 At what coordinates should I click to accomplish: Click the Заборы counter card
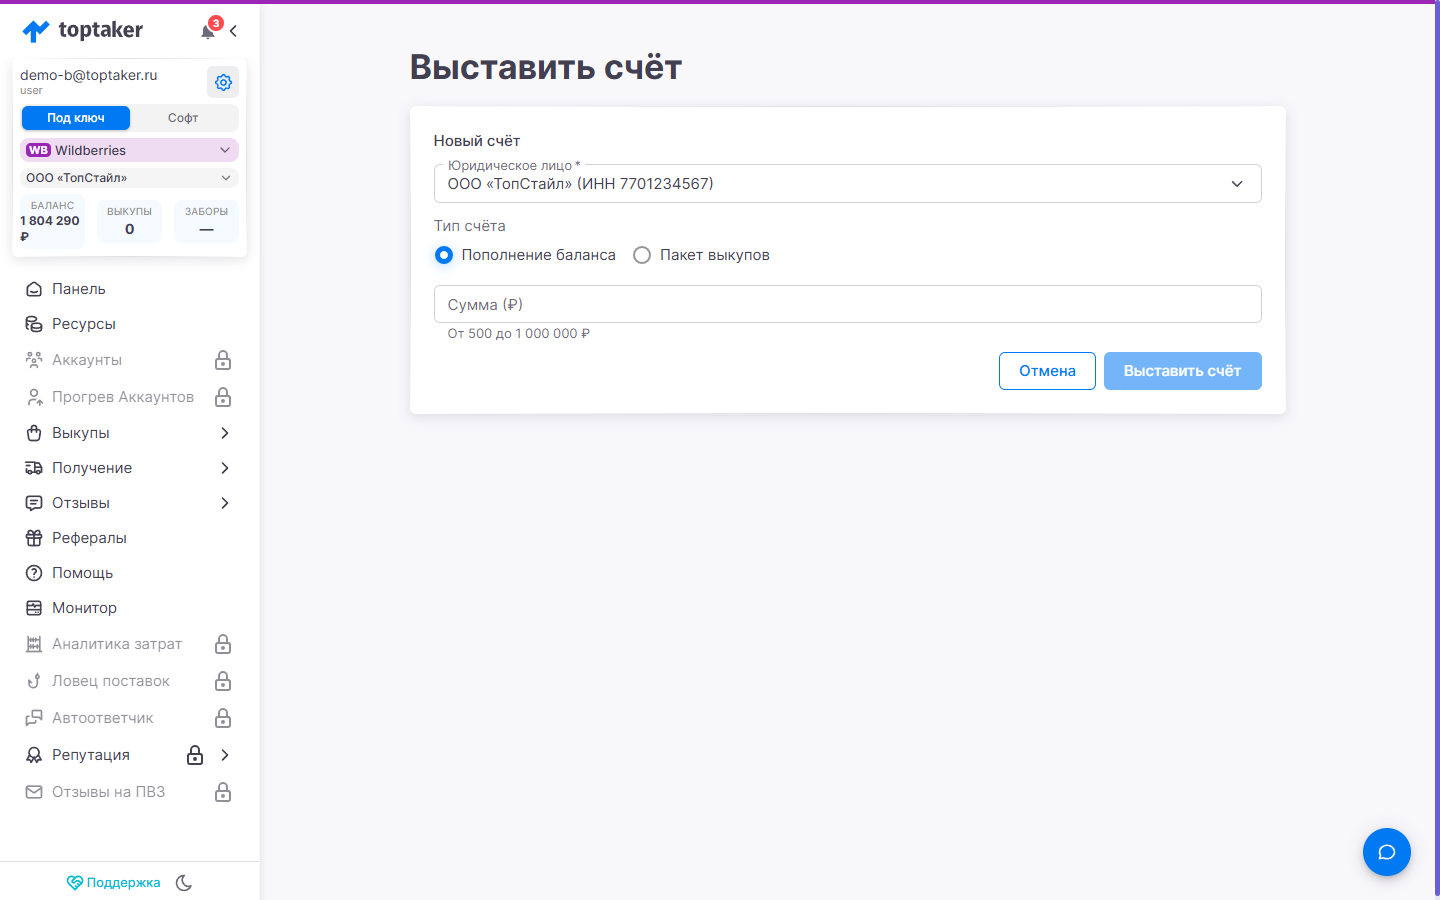206,221
